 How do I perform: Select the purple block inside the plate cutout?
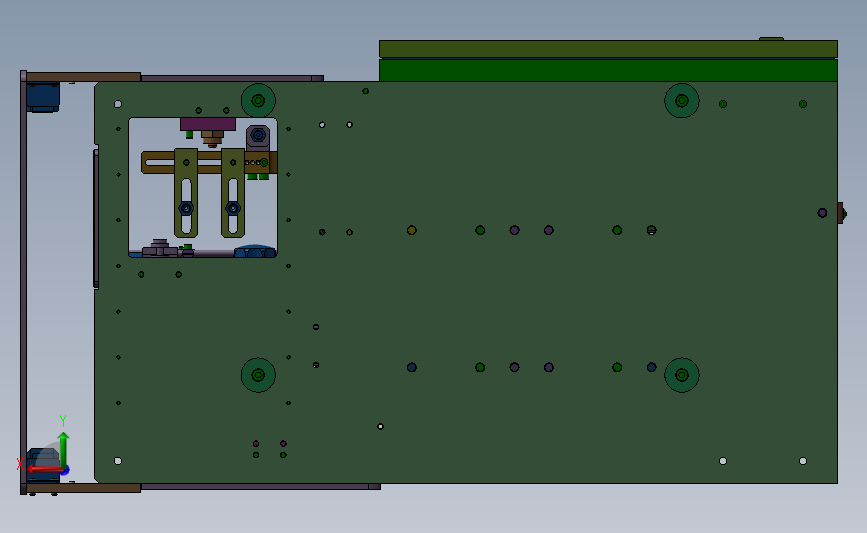[208, 124]
